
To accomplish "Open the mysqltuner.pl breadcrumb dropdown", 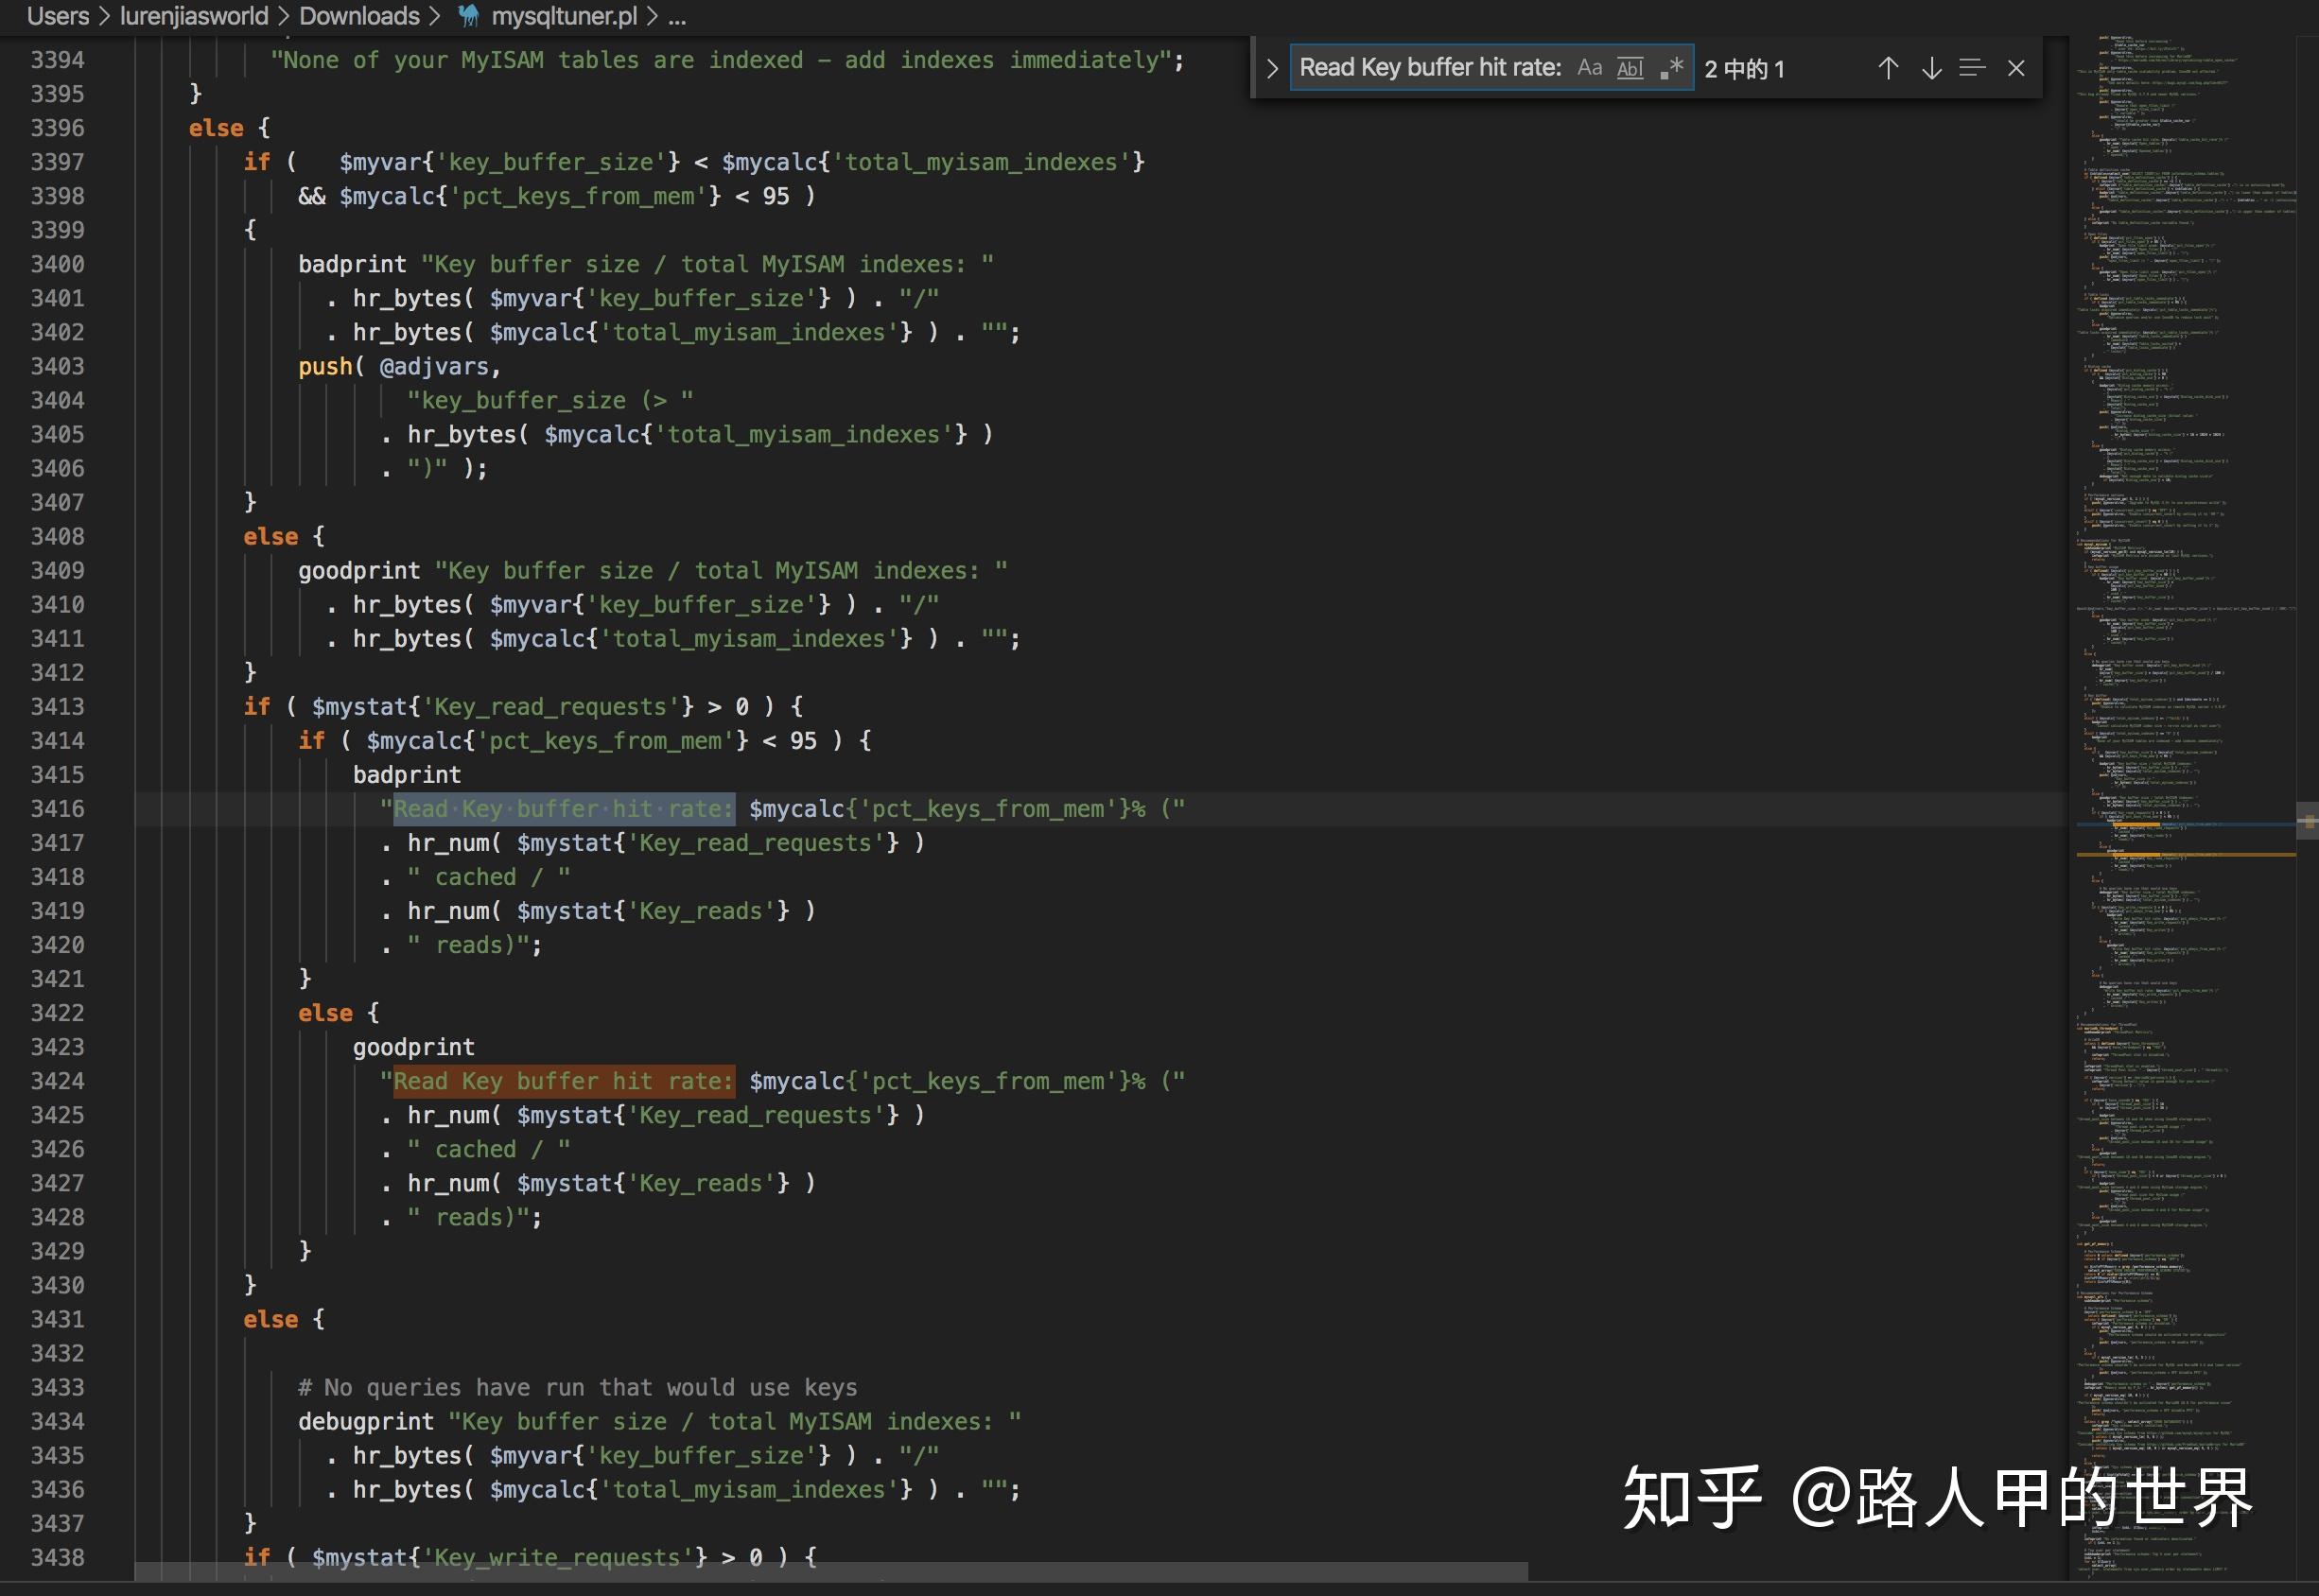I will click(564, 16).
